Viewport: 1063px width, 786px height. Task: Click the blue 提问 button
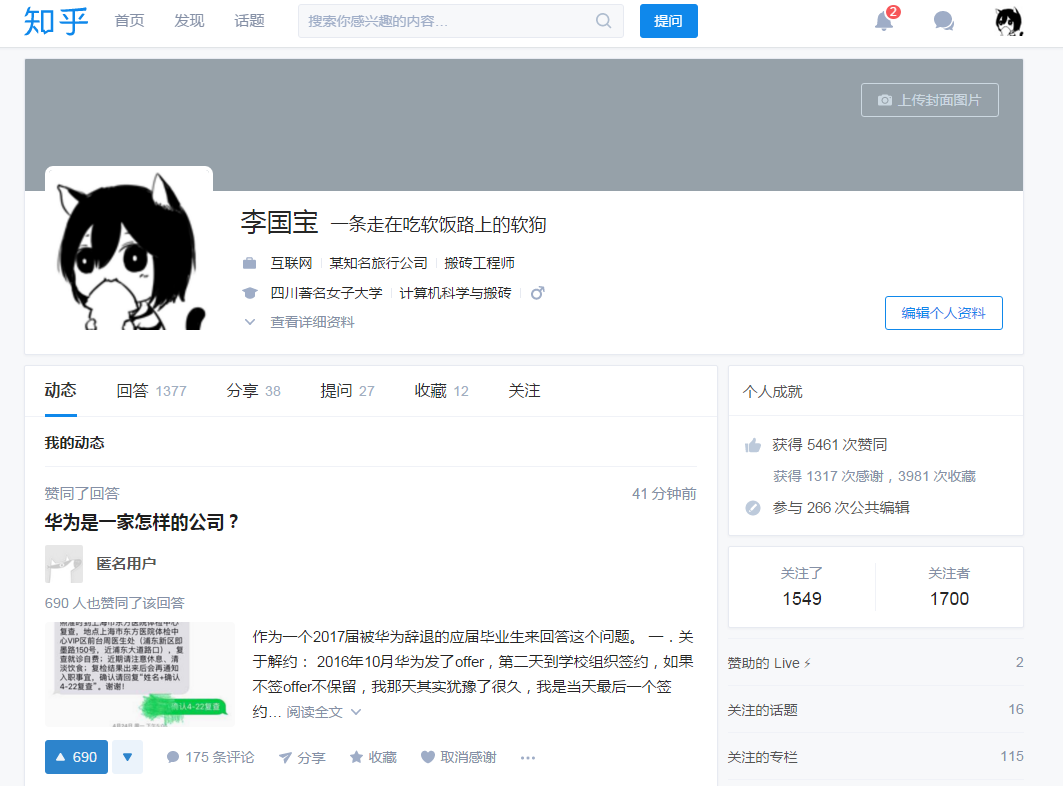[x=668, y=21]
